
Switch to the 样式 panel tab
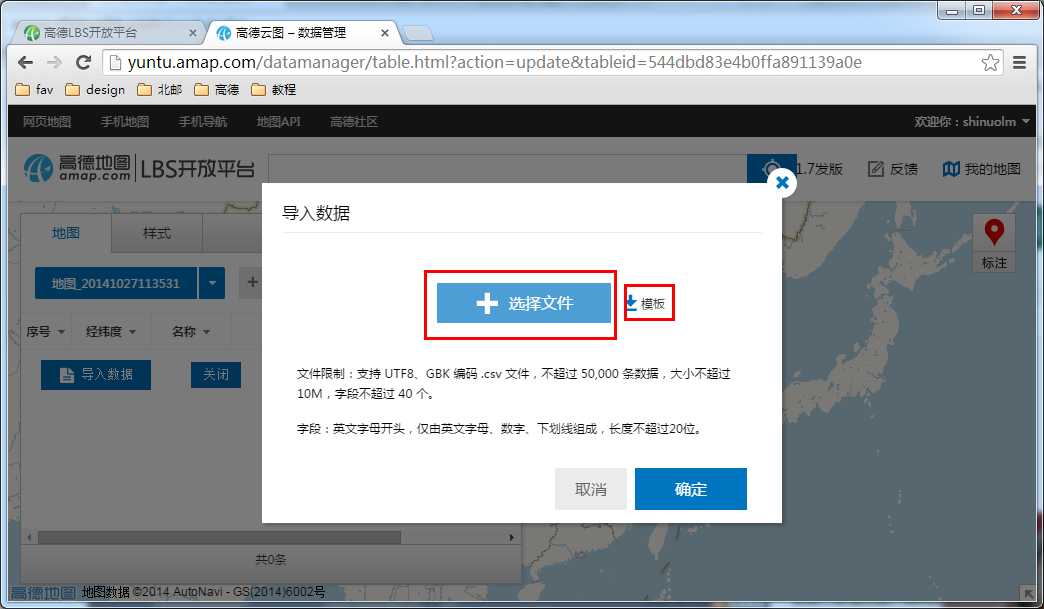point(156,233)
